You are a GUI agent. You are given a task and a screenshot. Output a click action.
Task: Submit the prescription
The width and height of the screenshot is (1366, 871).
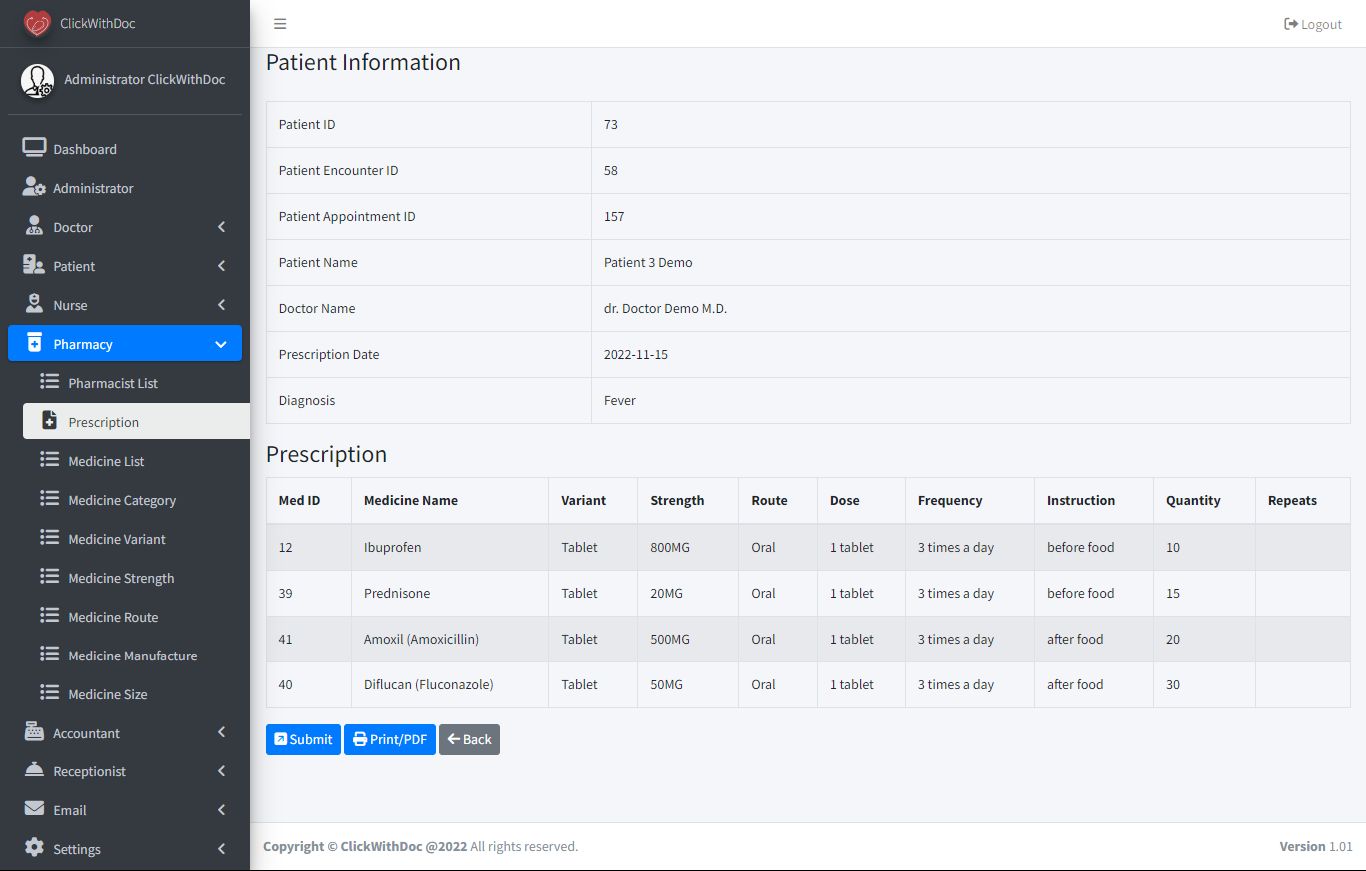(x=303, y=739)
